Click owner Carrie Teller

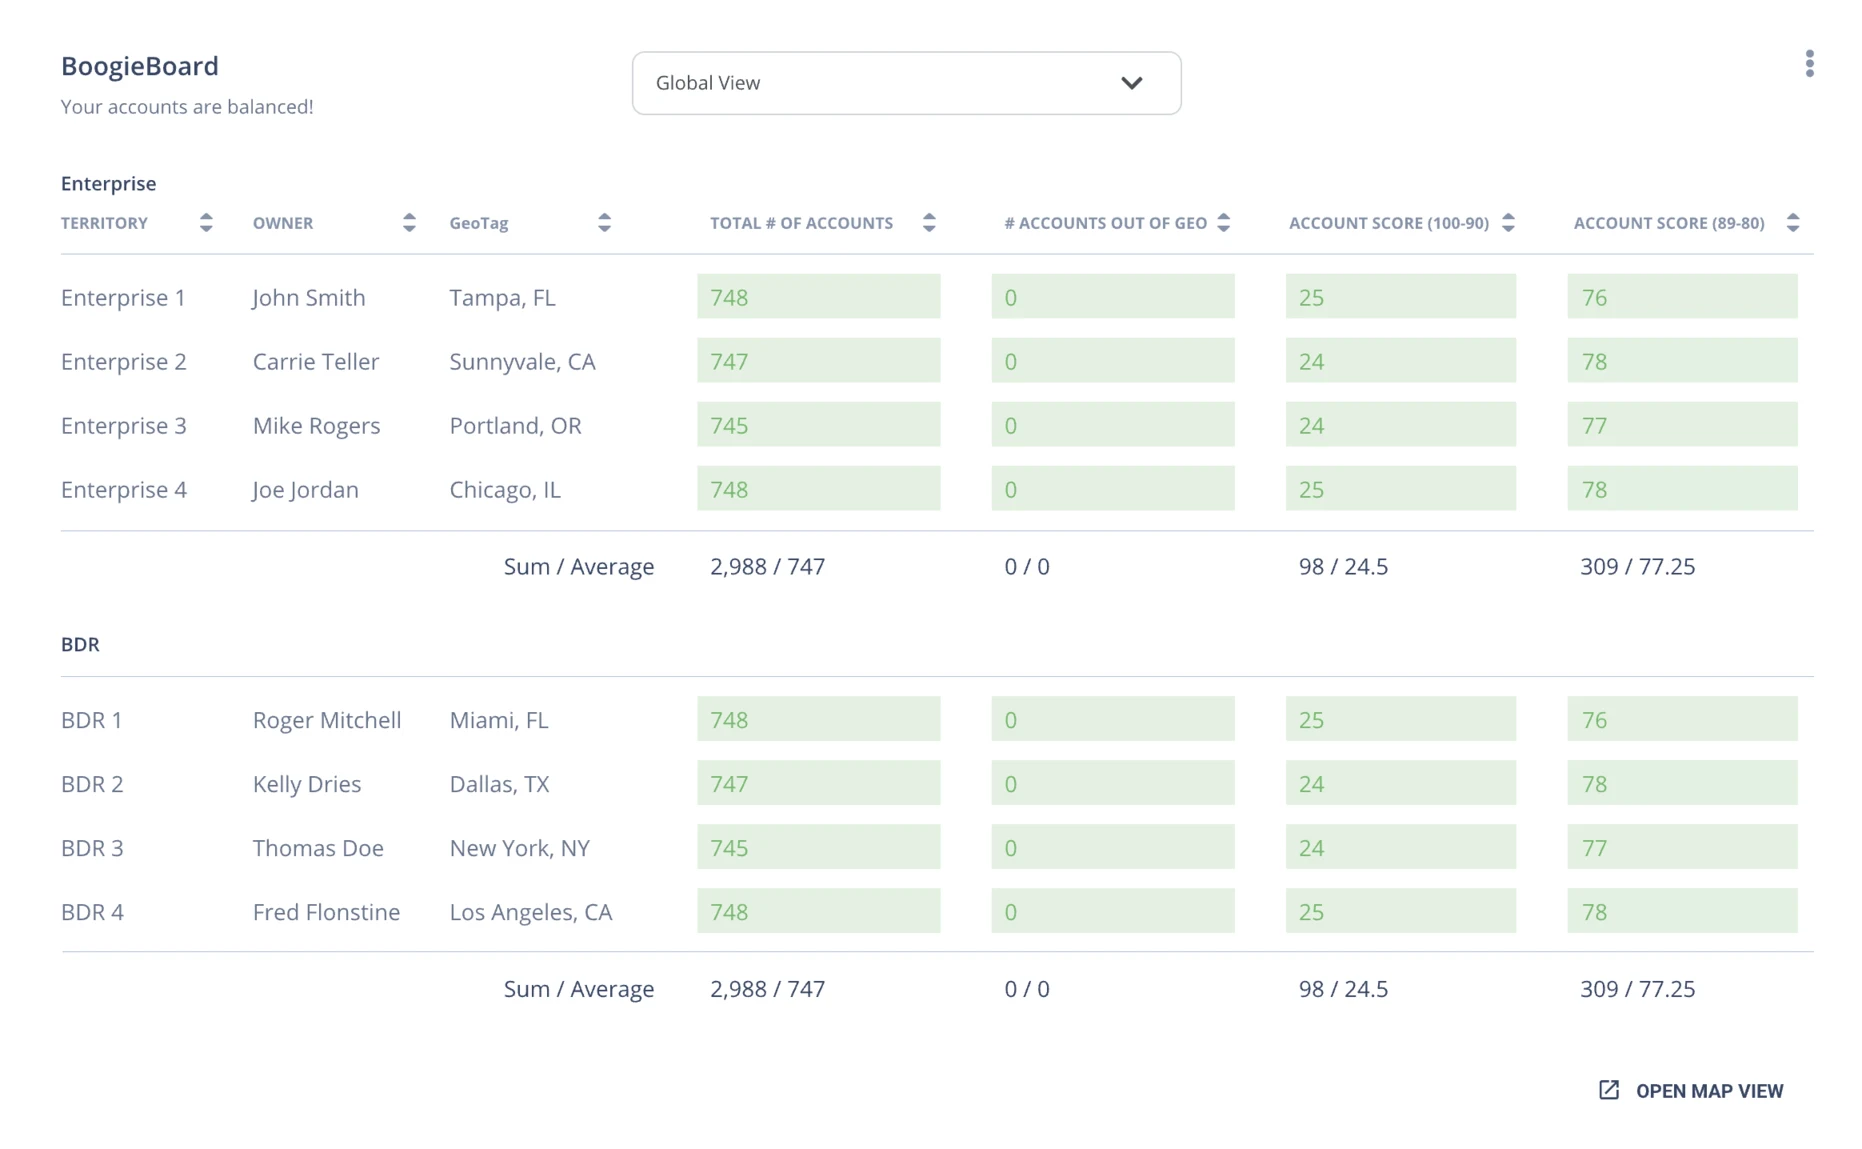316,361
